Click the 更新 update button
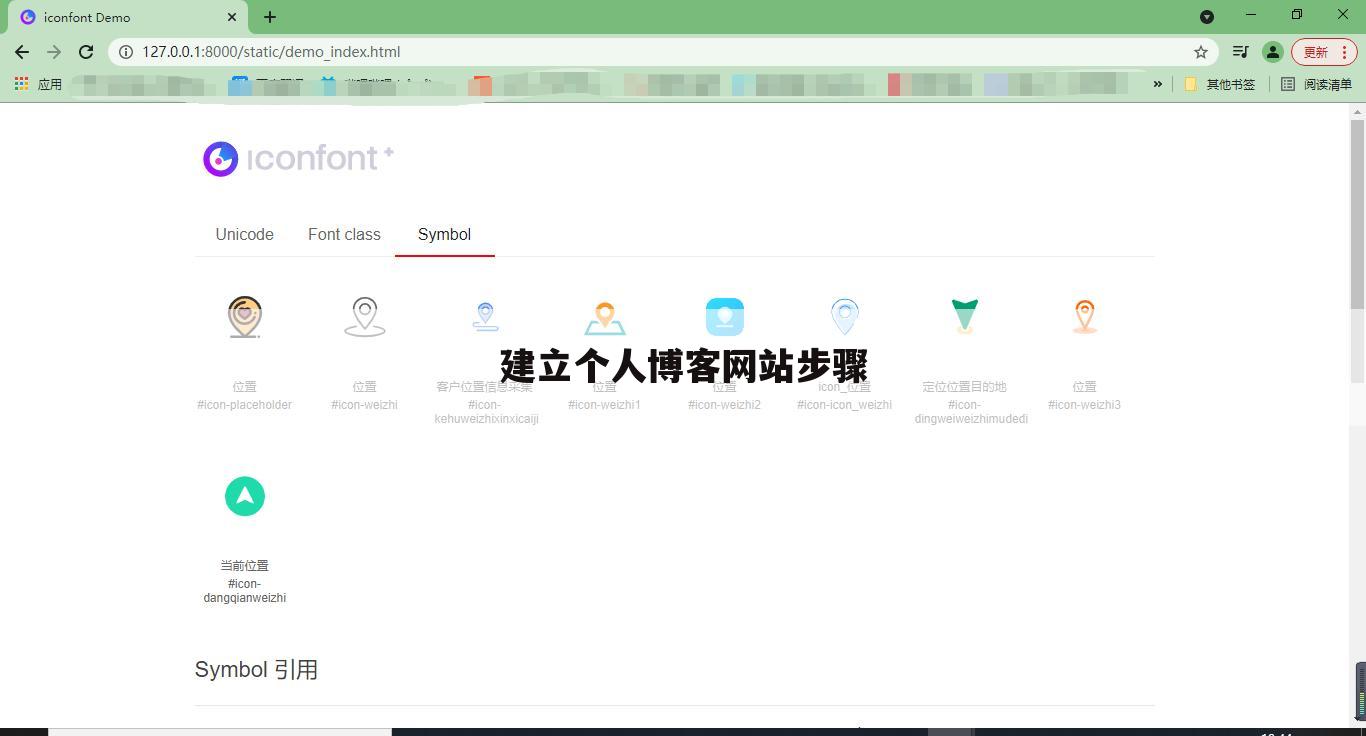 tap(1324, 52)
